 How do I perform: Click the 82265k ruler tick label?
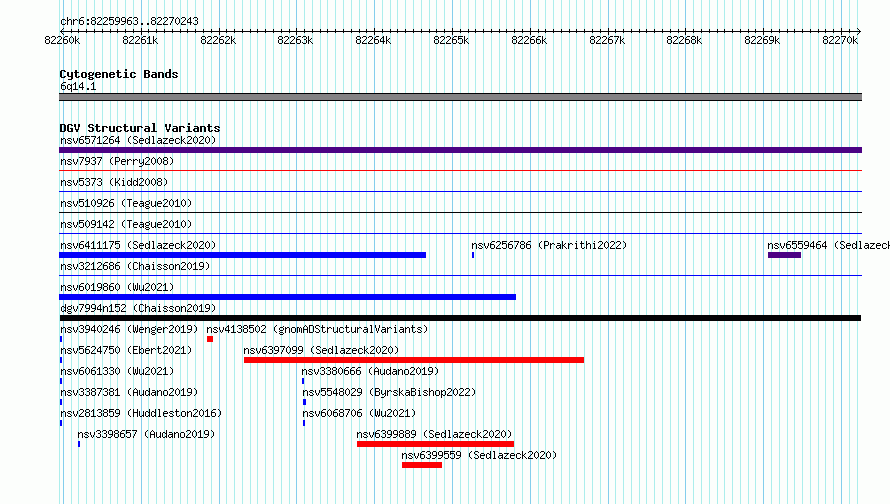451,40
